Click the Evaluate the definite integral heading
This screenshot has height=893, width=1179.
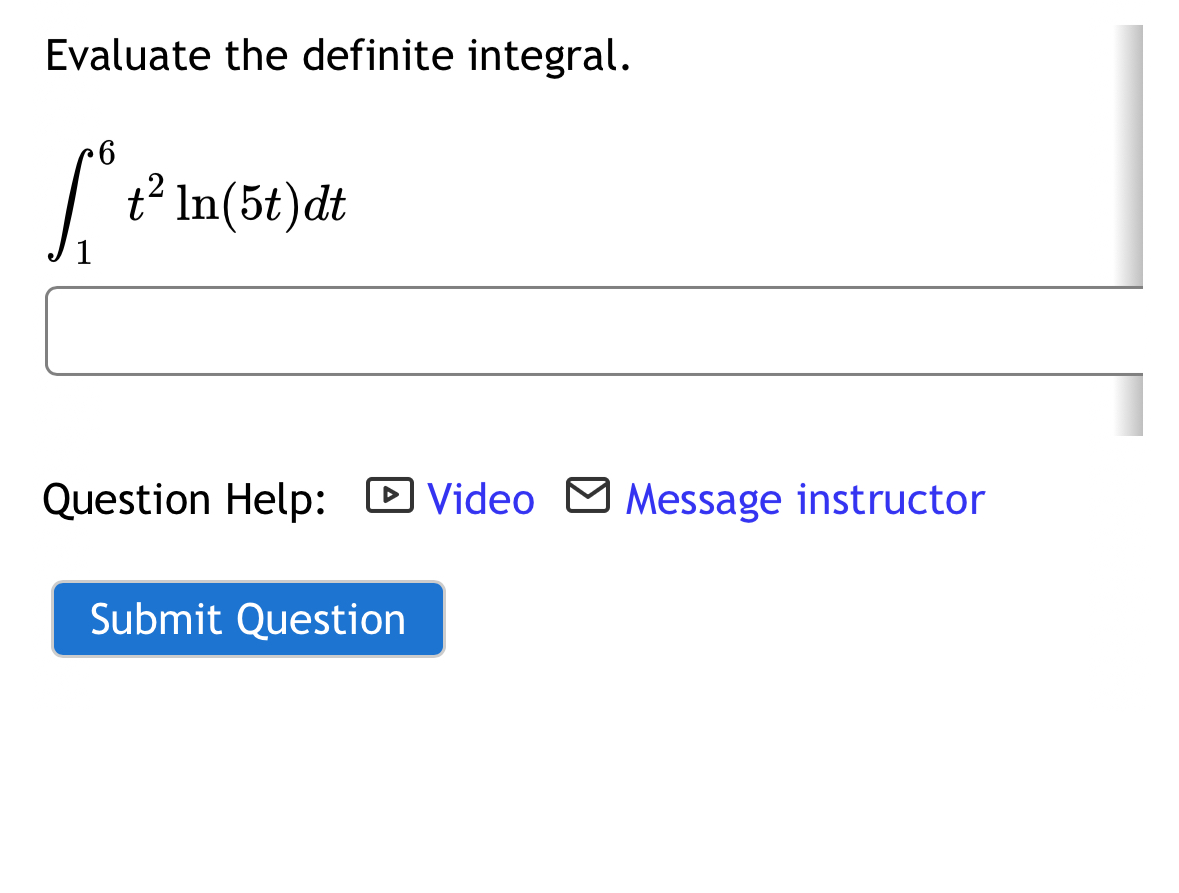point(337,56)
